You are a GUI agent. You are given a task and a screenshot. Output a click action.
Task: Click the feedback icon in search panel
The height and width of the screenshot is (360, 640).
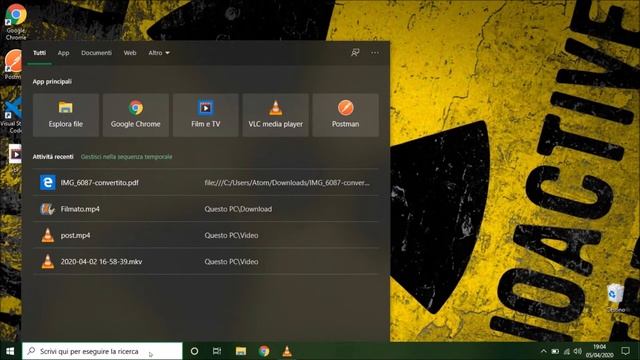pos(355,53)
